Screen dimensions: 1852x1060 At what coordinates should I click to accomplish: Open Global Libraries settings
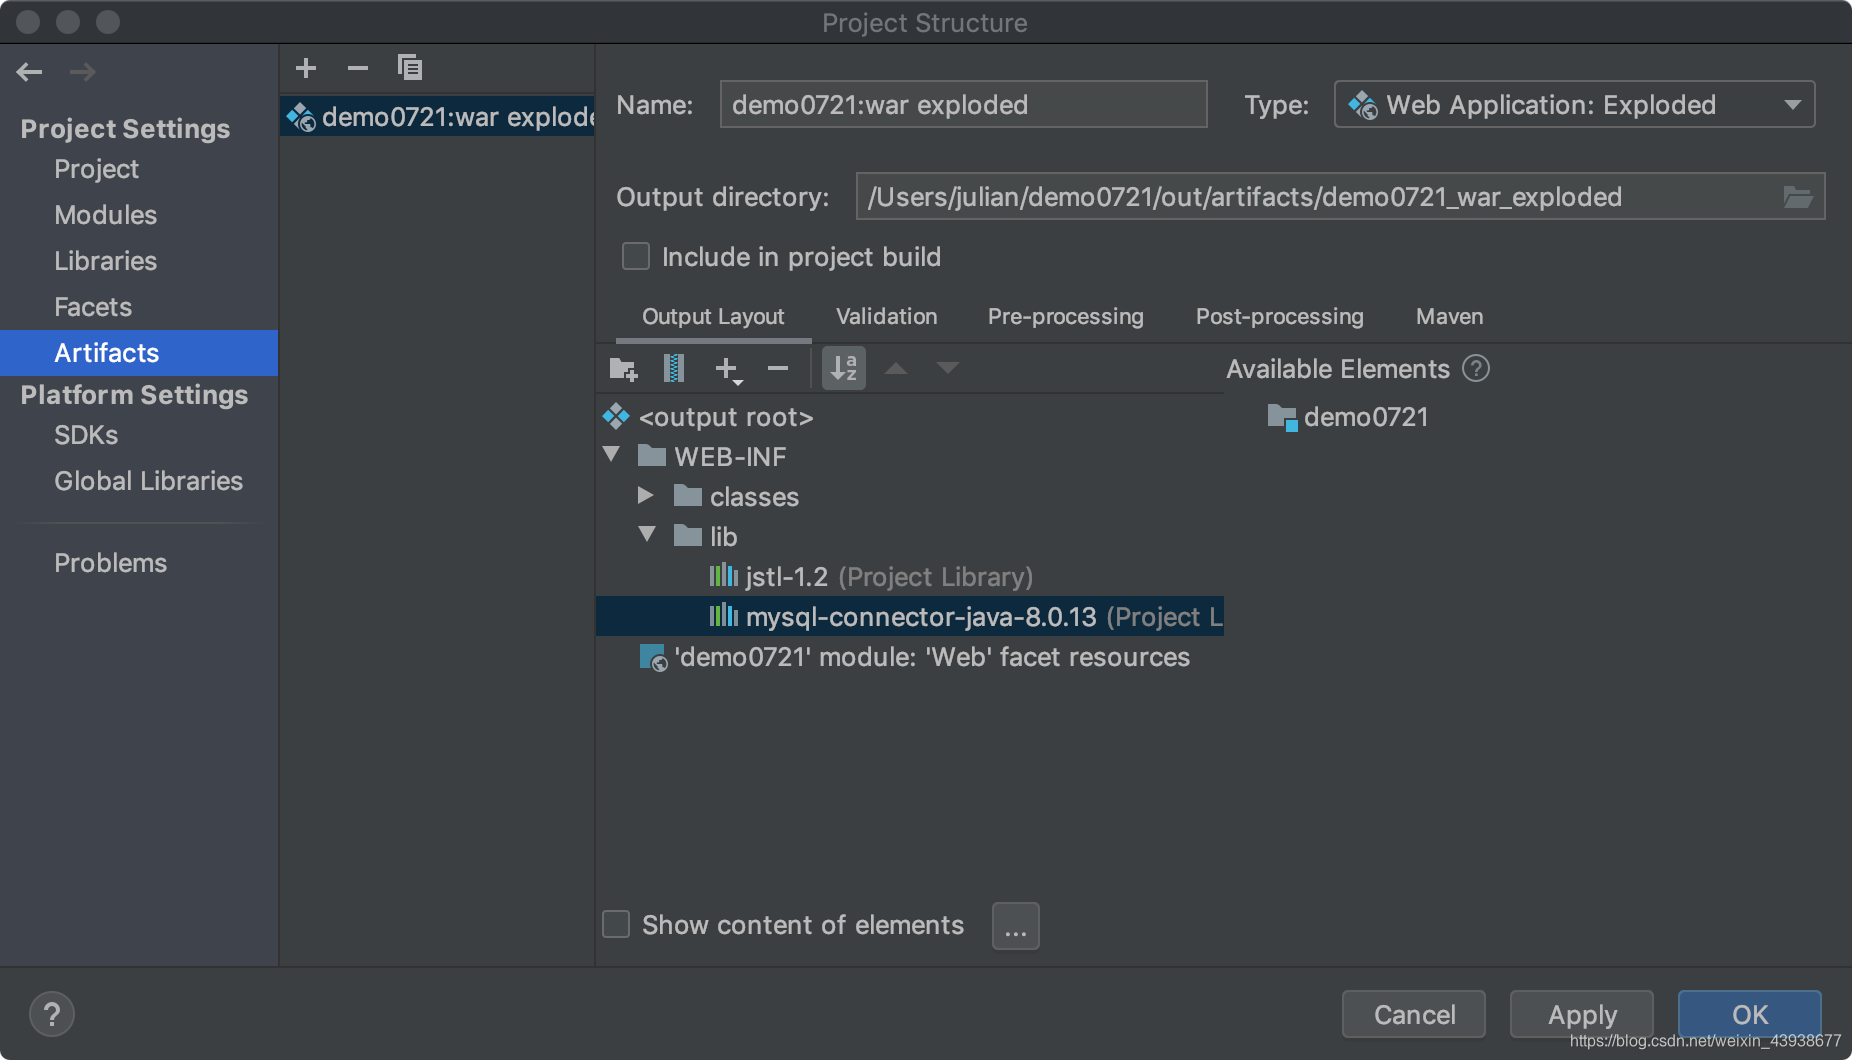[139, 481]
